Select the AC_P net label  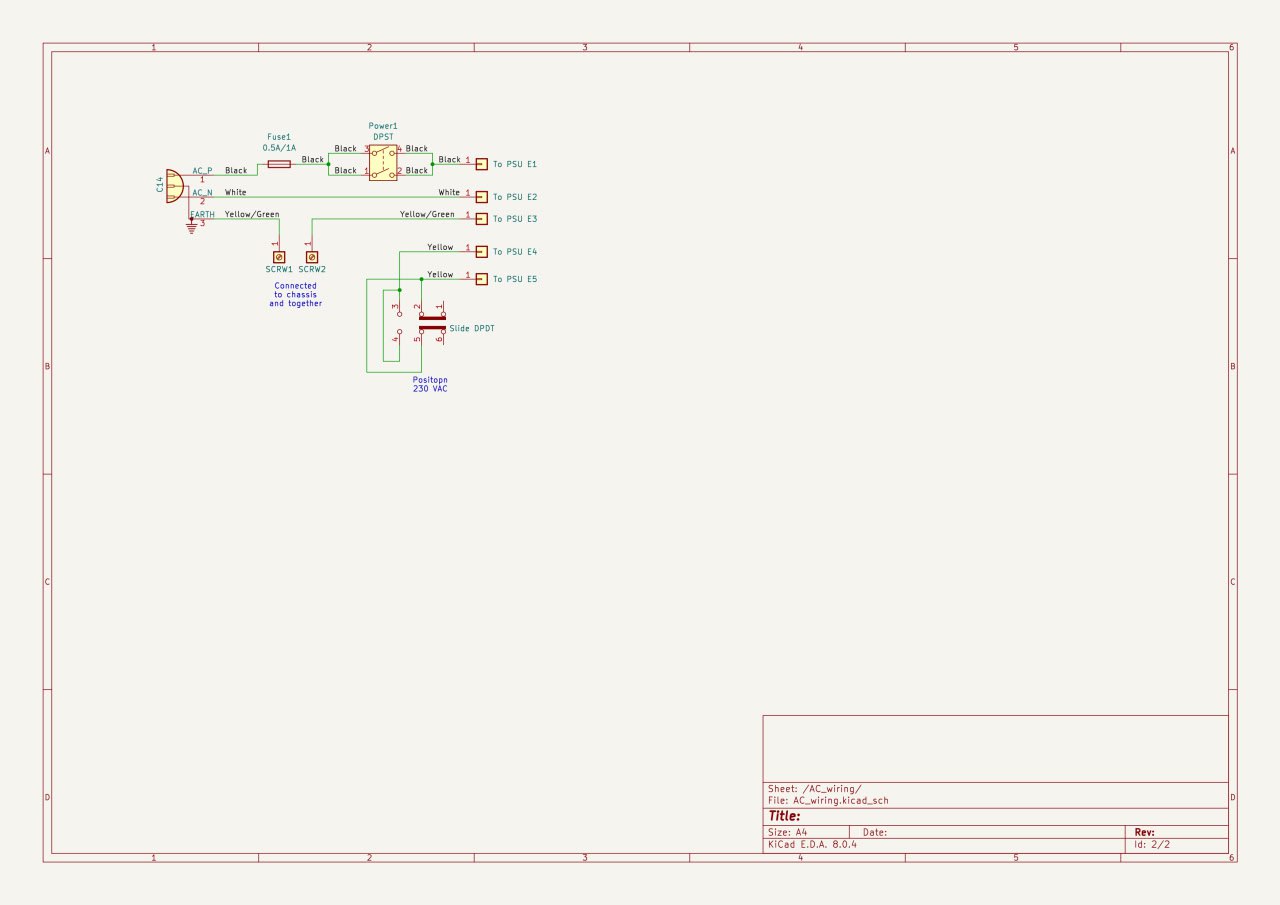[x=202, y=171]
